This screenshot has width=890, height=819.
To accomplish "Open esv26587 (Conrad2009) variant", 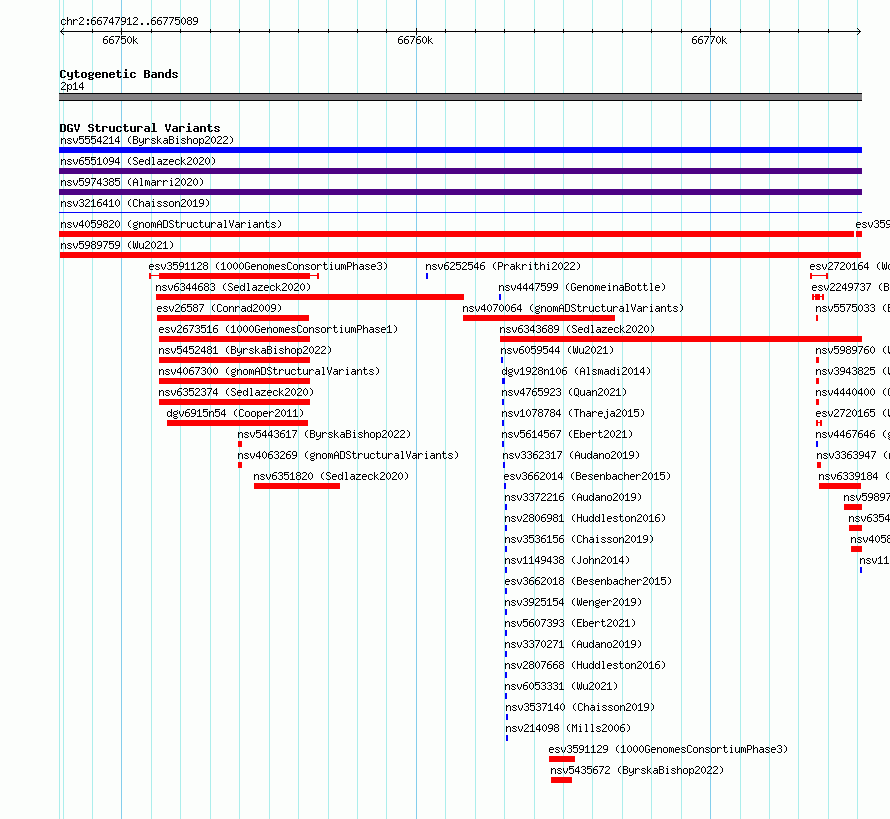I will 219,308.
